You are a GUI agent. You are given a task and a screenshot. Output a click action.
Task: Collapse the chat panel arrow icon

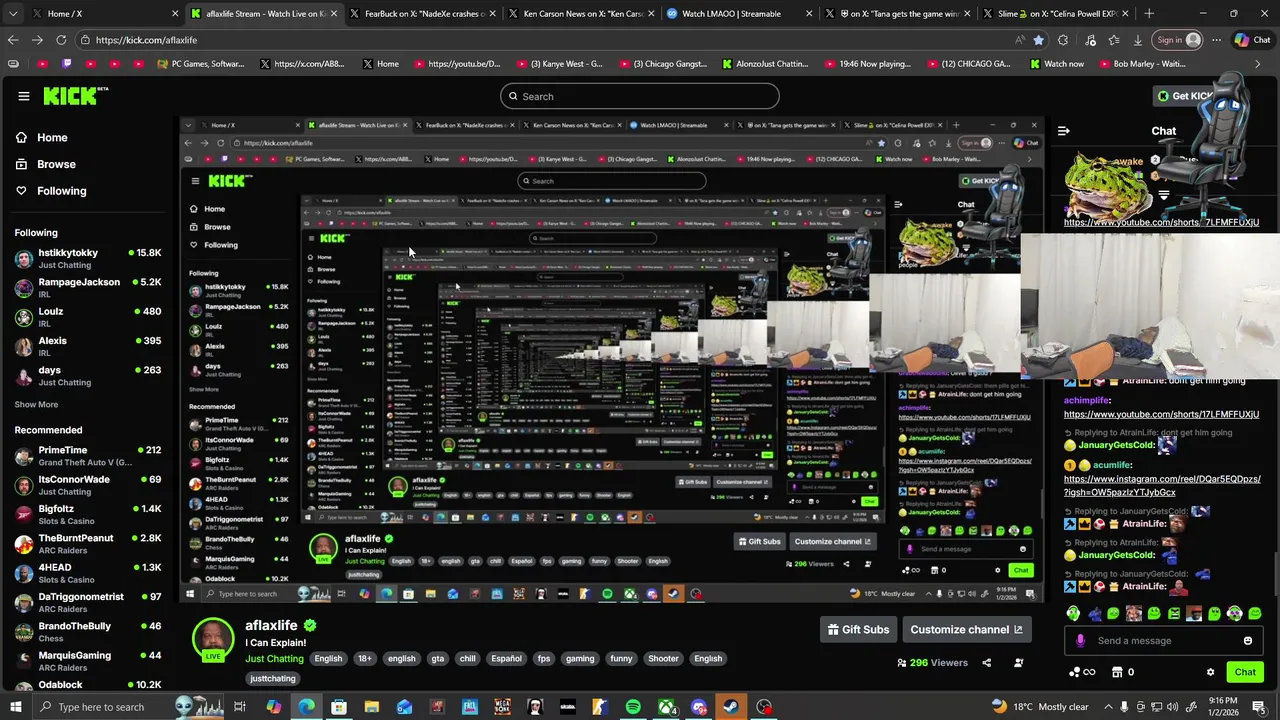[1064, 131]
